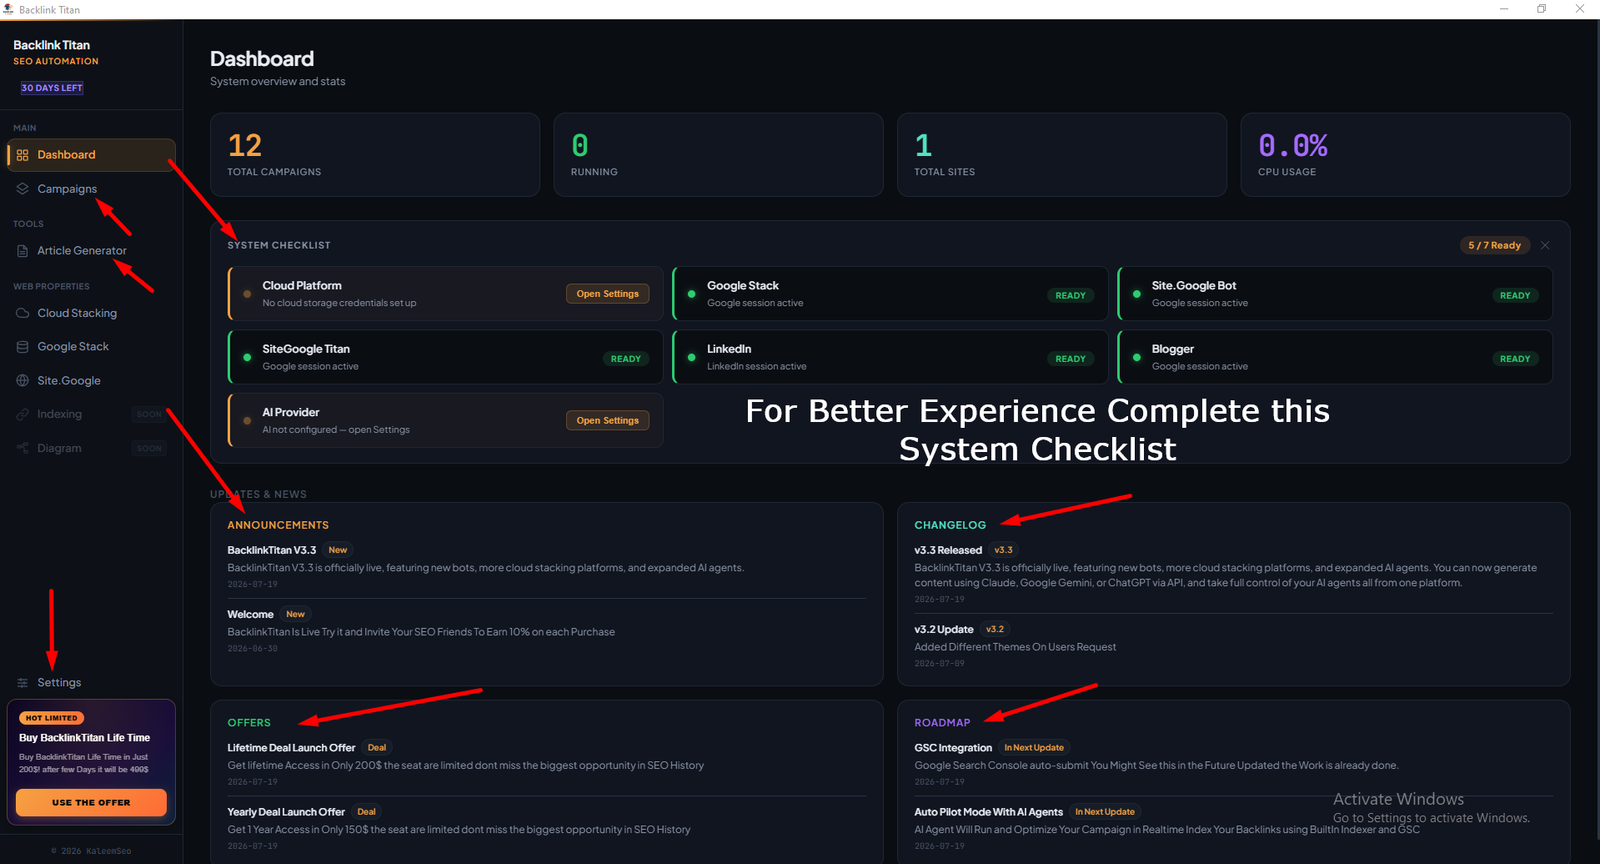This screenshot has width=1600, height=864.
Task: Click In Next Update tag on GSC Integration
Action: click(1034, 748)
